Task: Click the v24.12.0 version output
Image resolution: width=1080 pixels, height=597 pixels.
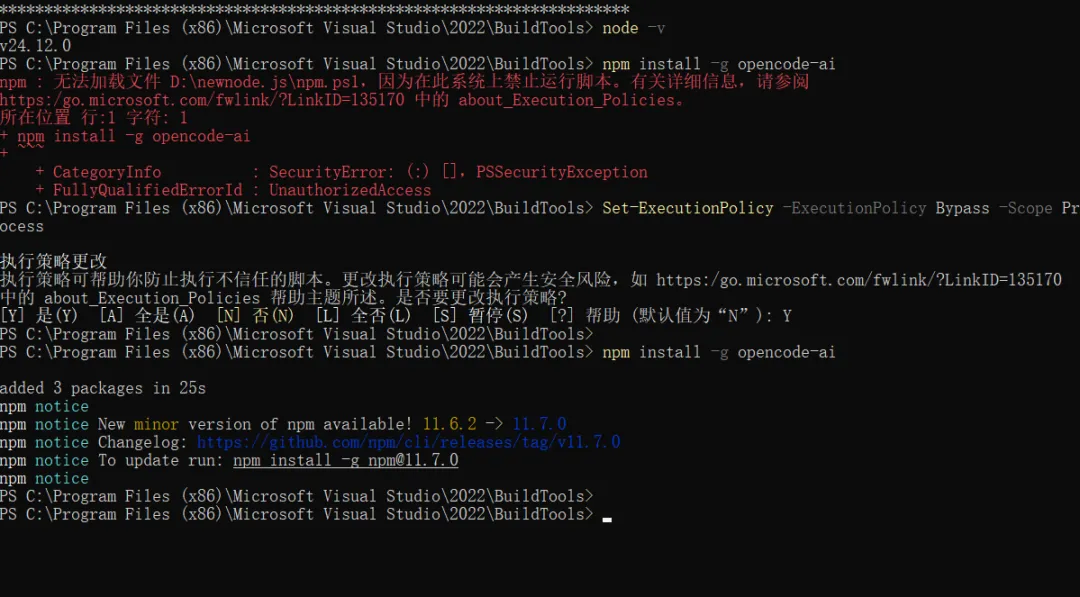Action: 36,46
